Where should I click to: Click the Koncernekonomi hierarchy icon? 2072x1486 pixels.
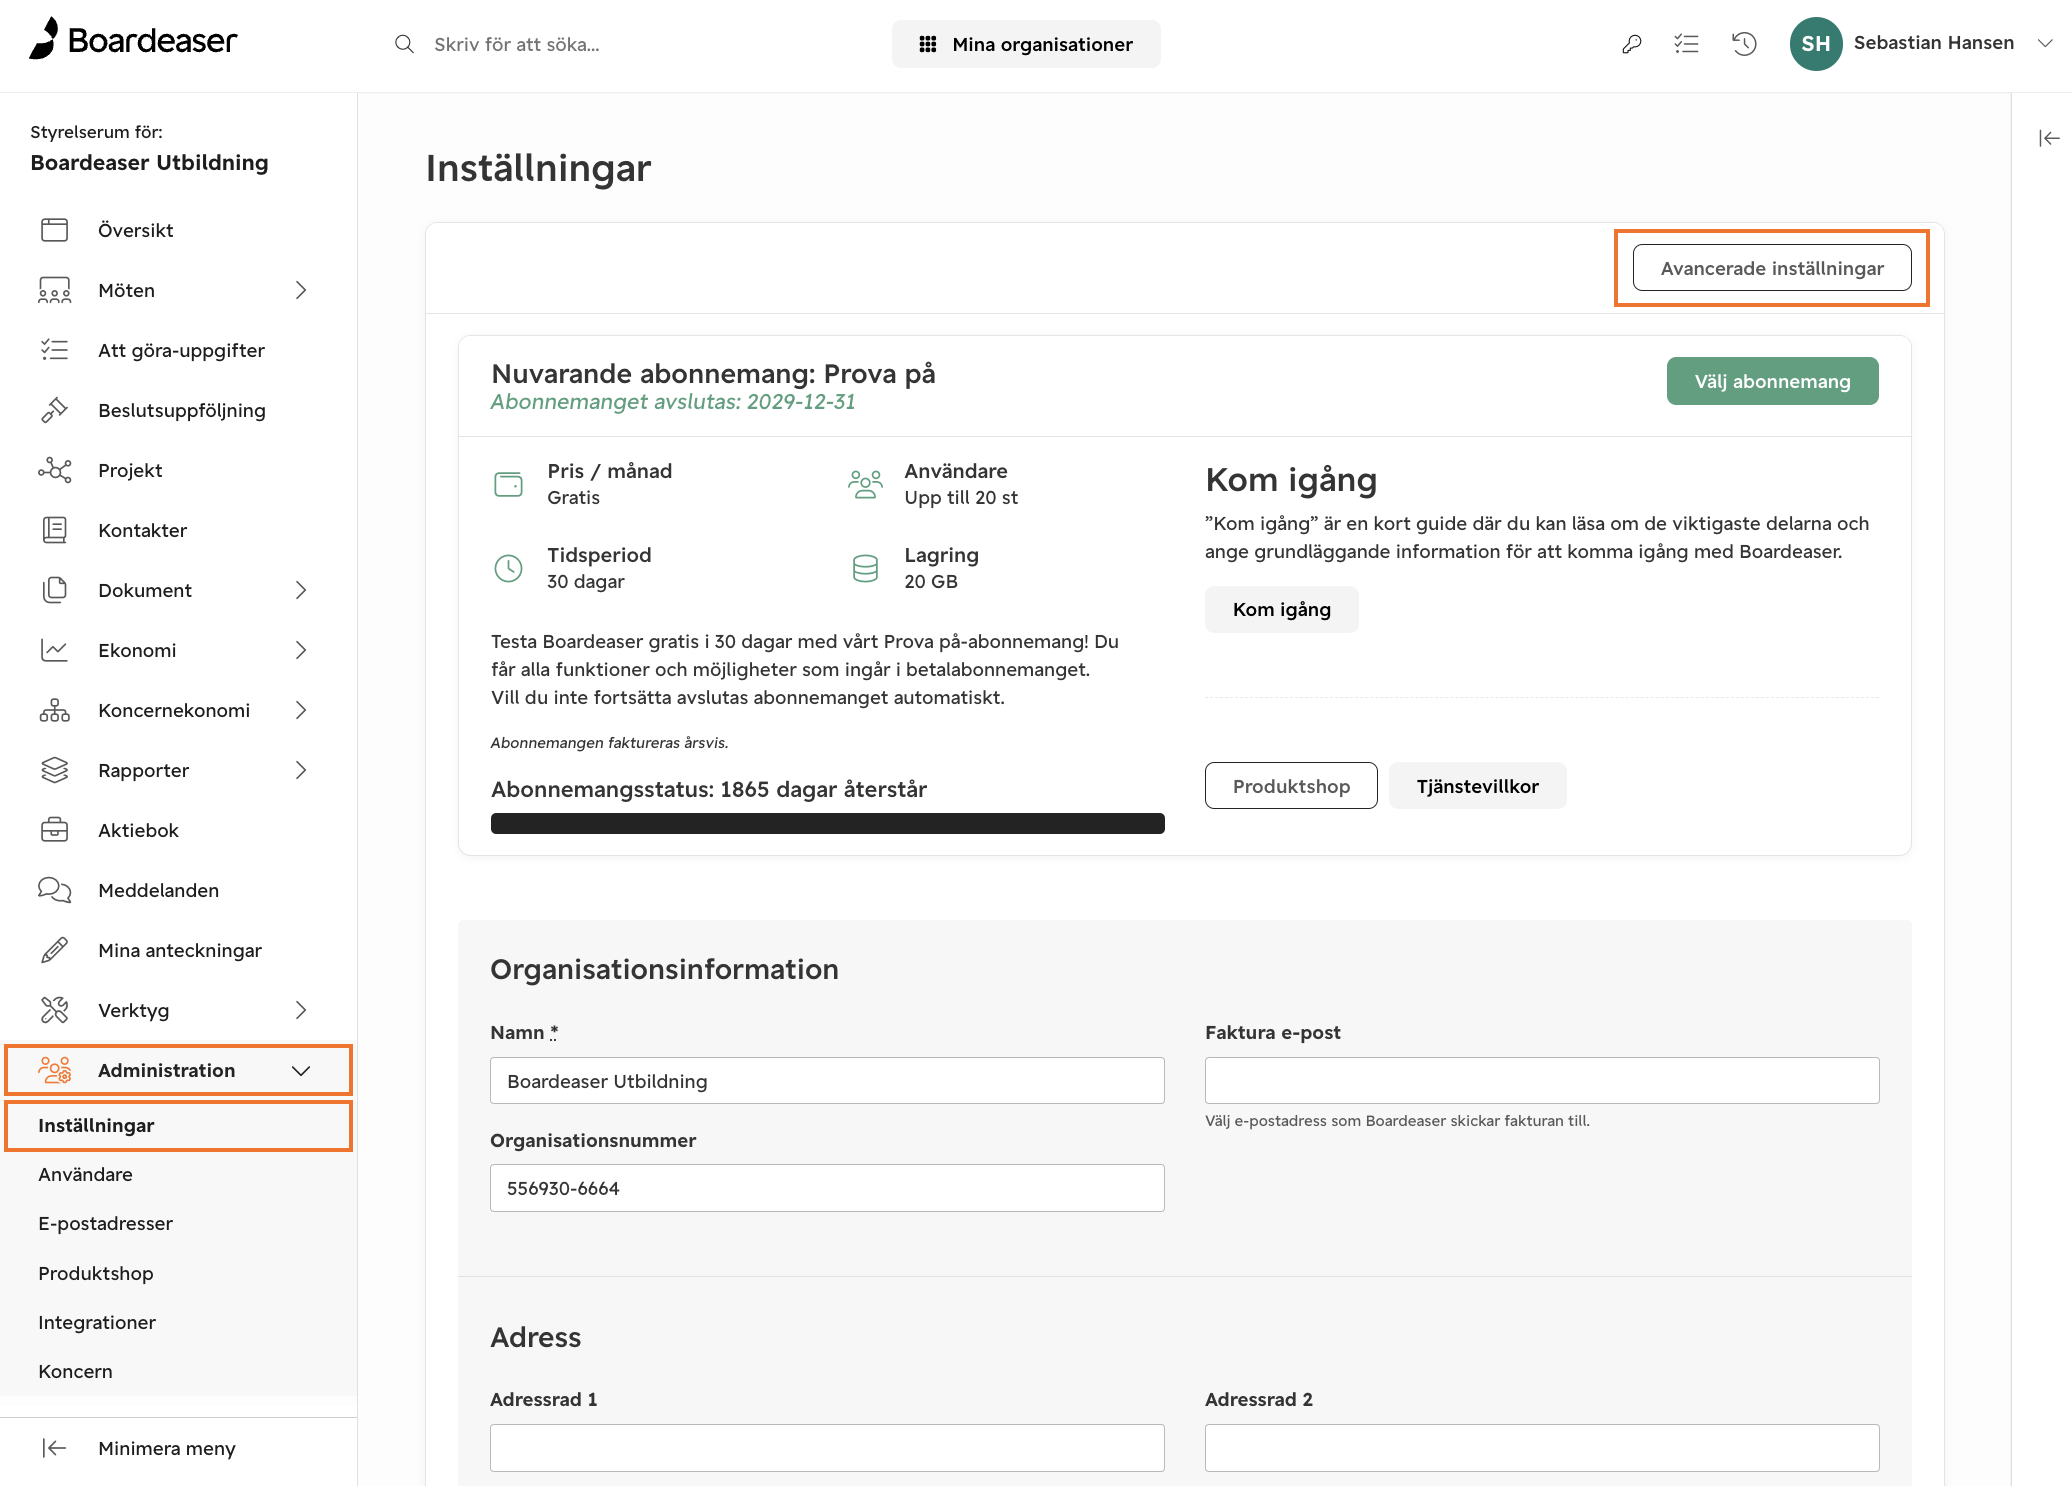point(55,710)
